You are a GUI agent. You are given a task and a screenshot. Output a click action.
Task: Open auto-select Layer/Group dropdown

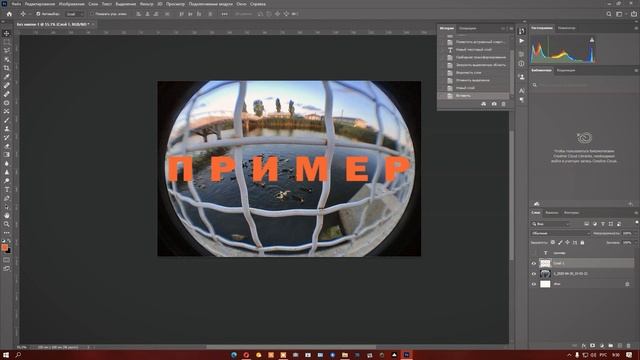click(74, 14)
